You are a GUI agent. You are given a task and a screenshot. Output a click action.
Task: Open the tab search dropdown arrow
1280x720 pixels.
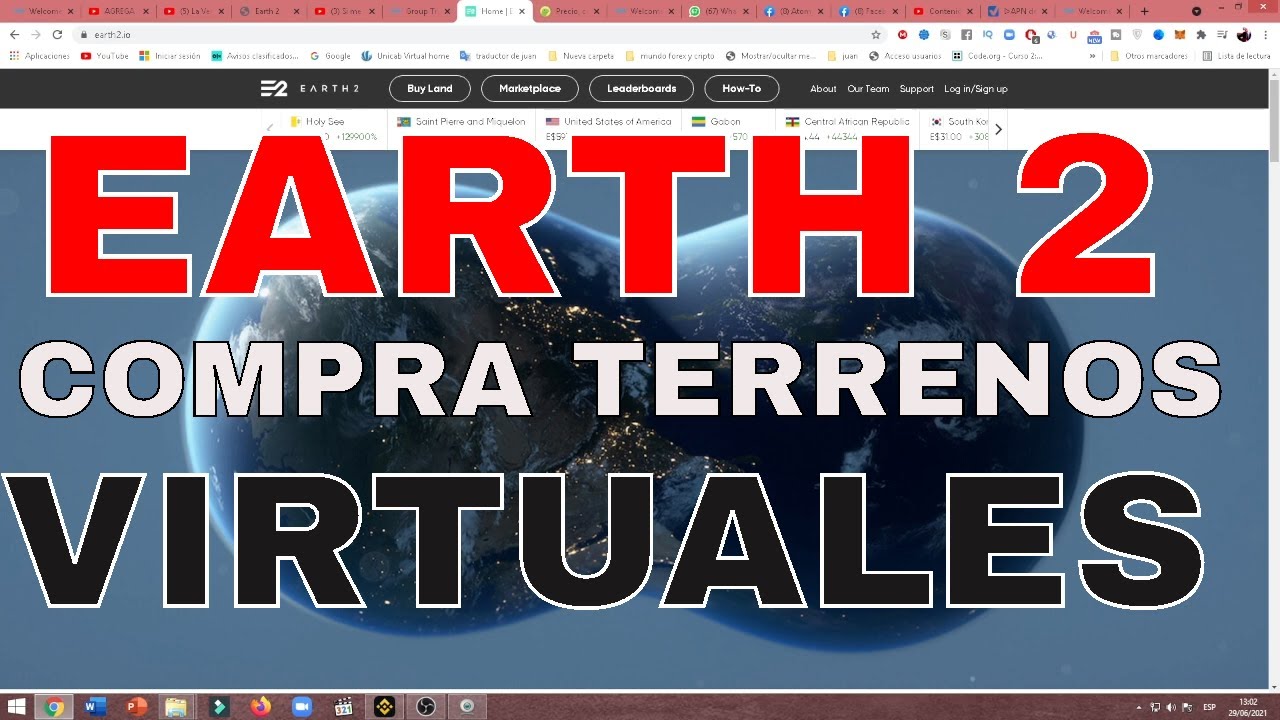[x=1197, y=11]
